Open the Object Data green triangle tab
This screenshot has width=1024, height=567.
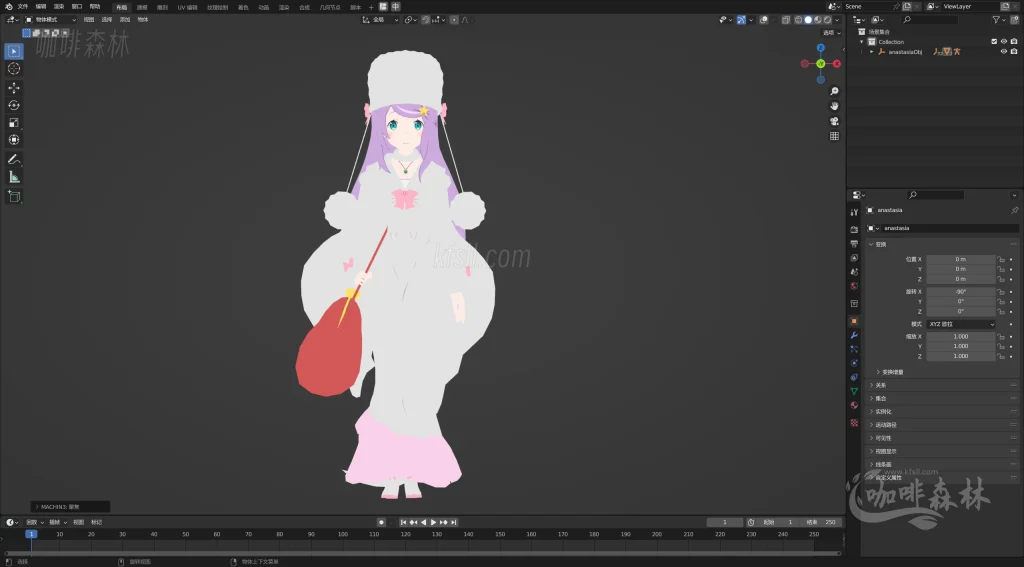854,391
